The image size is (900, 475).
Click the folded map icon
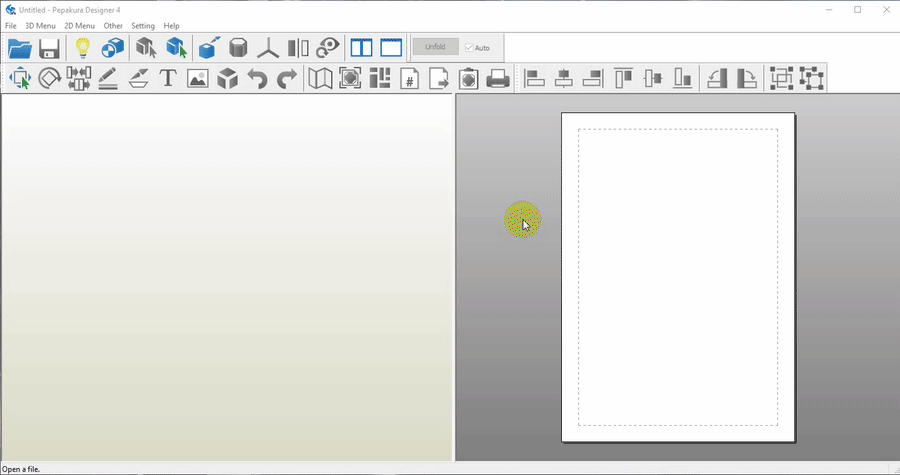(320, 78)
